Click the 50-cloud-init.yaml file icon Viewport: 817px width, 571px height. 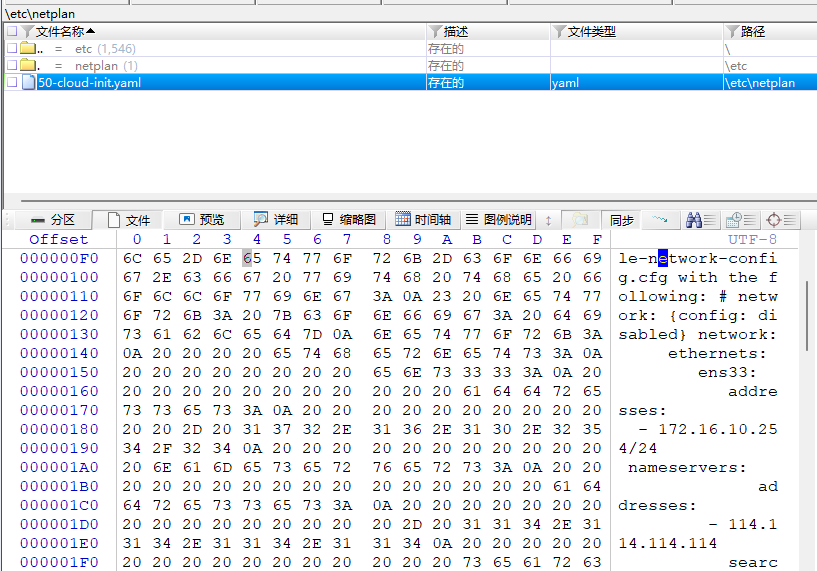click(x=29, y=82)
